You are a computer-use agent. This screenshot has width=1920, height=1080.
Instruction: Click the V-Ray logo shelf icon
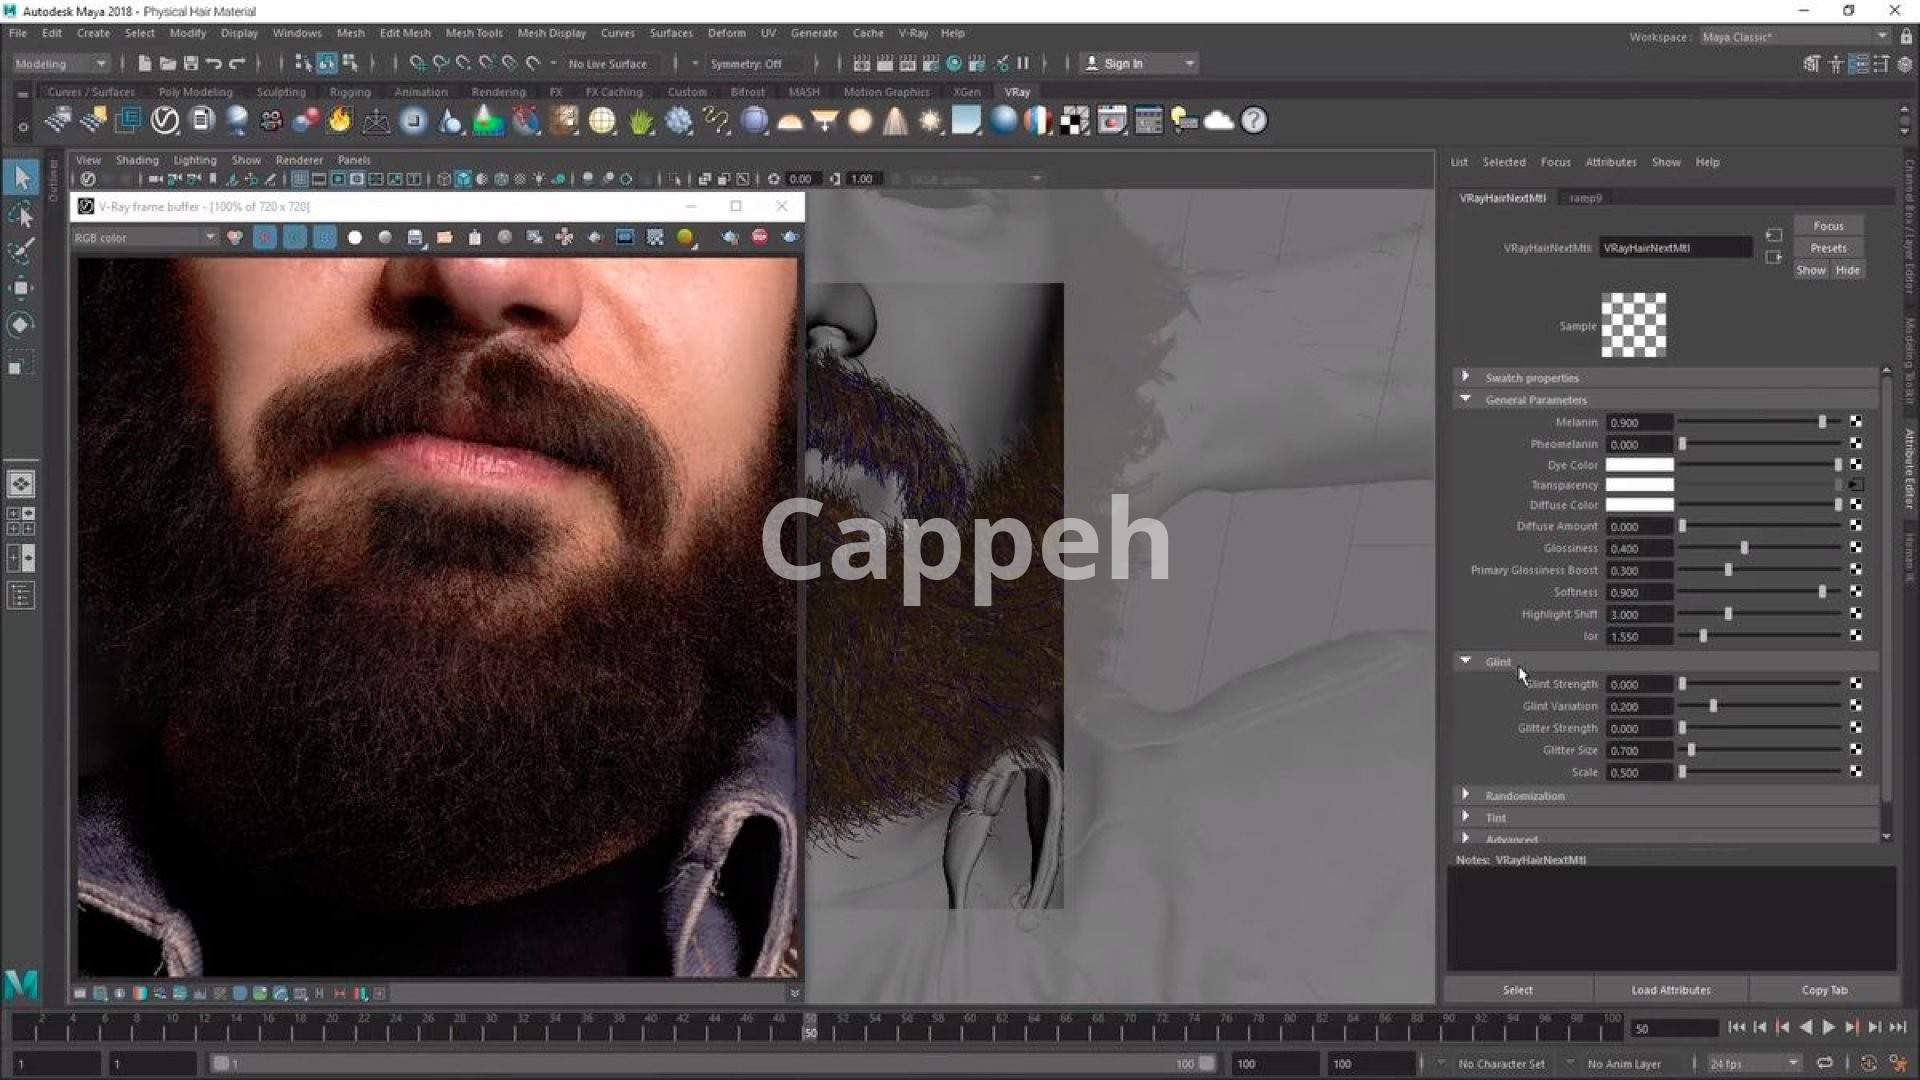click(x=165, y=121)
